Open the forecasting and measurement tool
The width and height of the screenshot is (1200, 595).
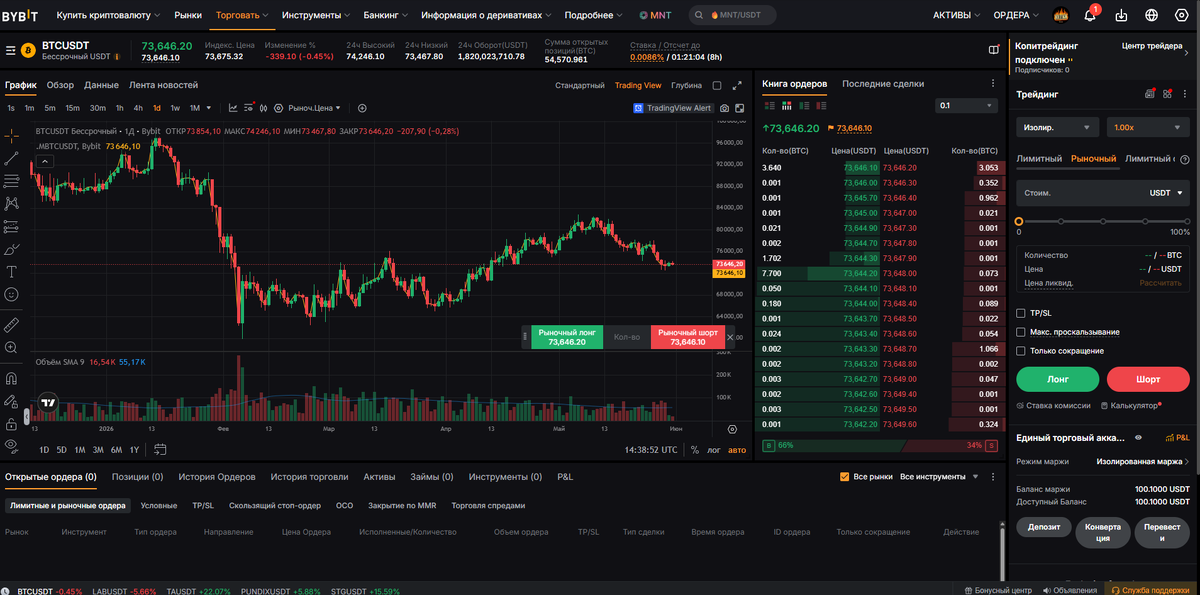tap(11, 226)
